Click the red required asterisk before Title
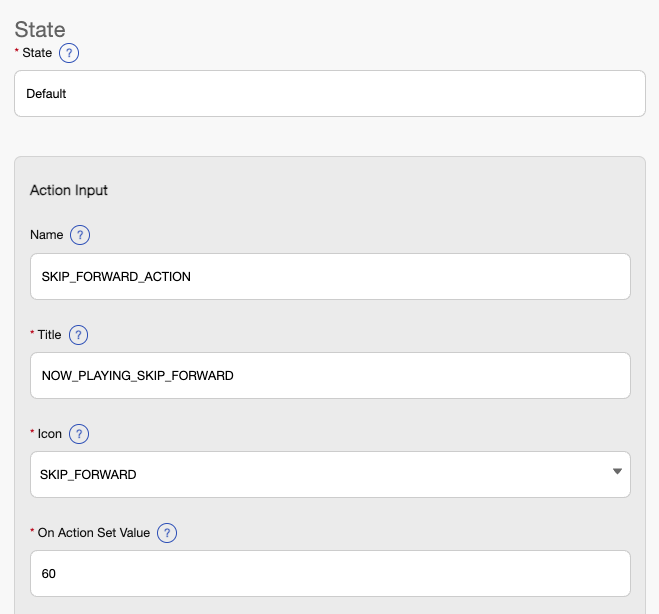The width and height of the screenshot is (659, 614). (32, 332)
